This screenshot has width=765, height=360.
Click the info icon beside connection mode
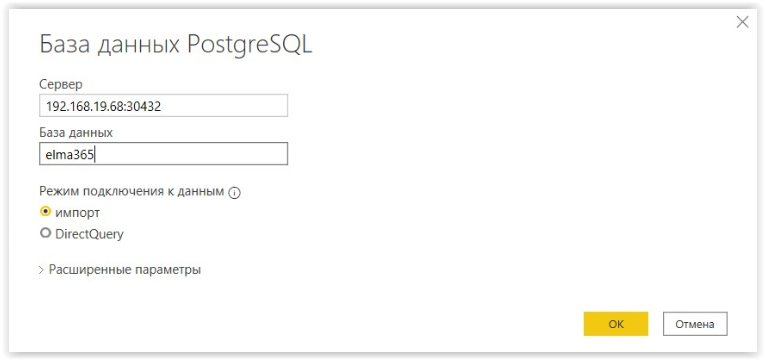(235, 193)
